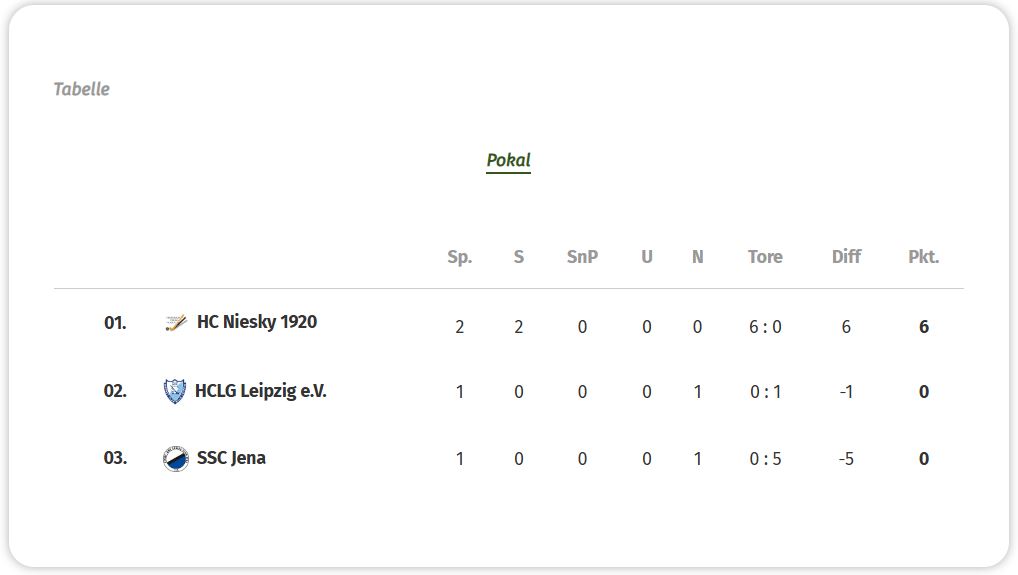1018x575 pixels.
Task: Open the SSC Jena team link
Action: (x=231, y=458)
